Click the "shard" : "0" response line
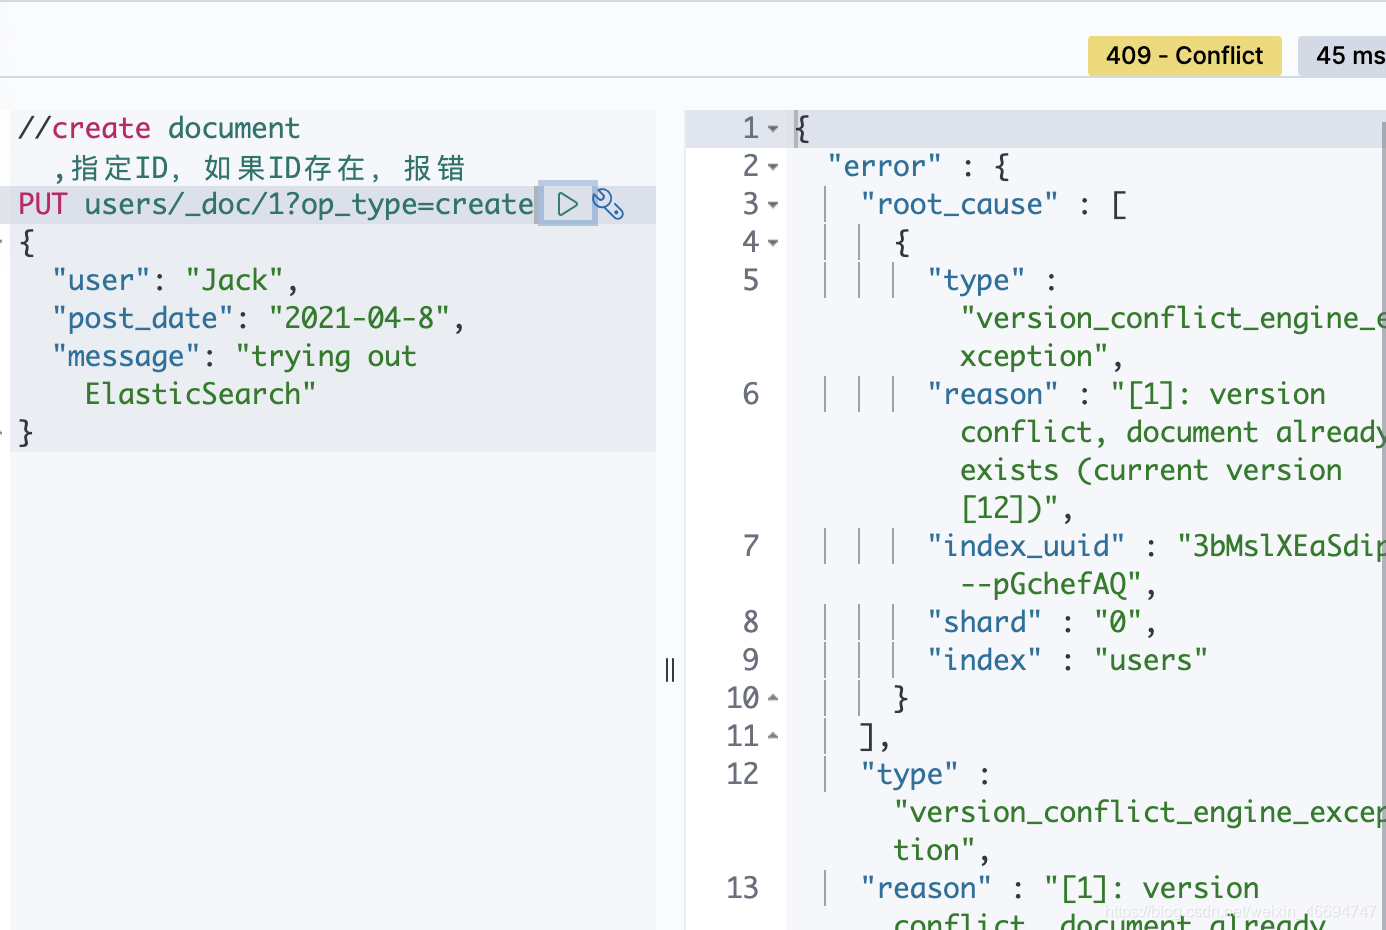Image resolution: width=1386 pixels, height=930 pixels. click(1042, 622)
